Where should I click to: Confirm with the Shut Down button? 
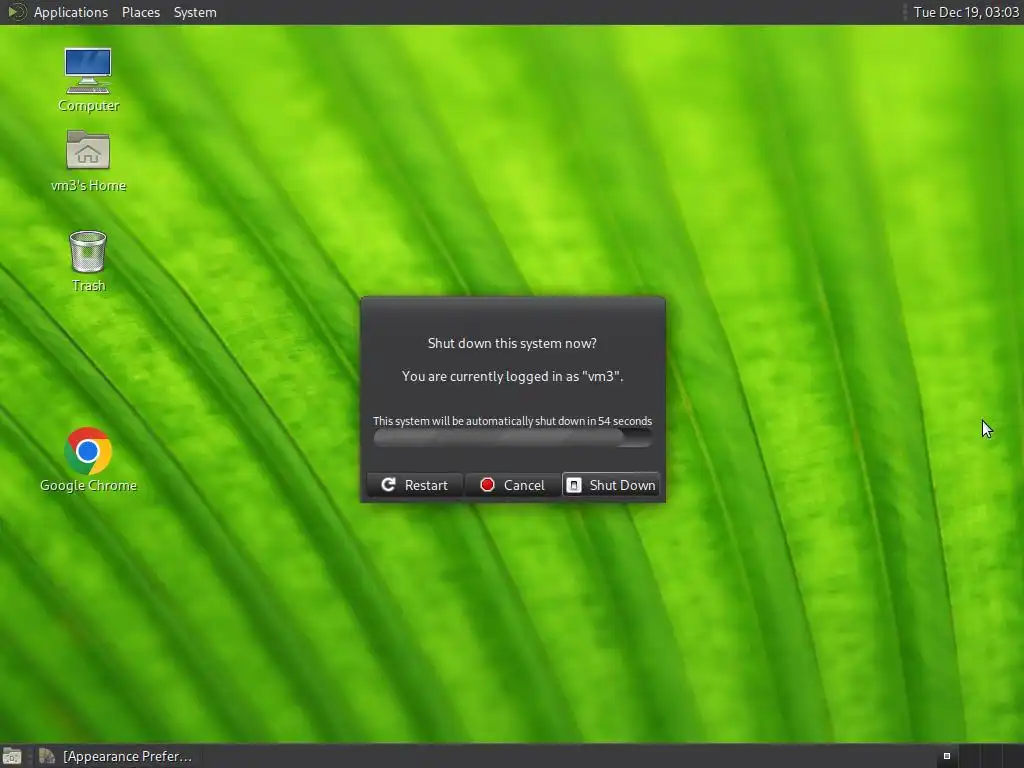[611, 485]
